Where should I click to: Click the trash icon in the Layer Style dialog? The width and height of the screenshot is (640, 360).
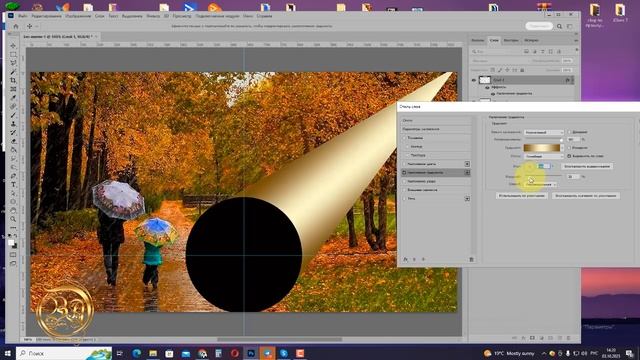tap(471, 260)
